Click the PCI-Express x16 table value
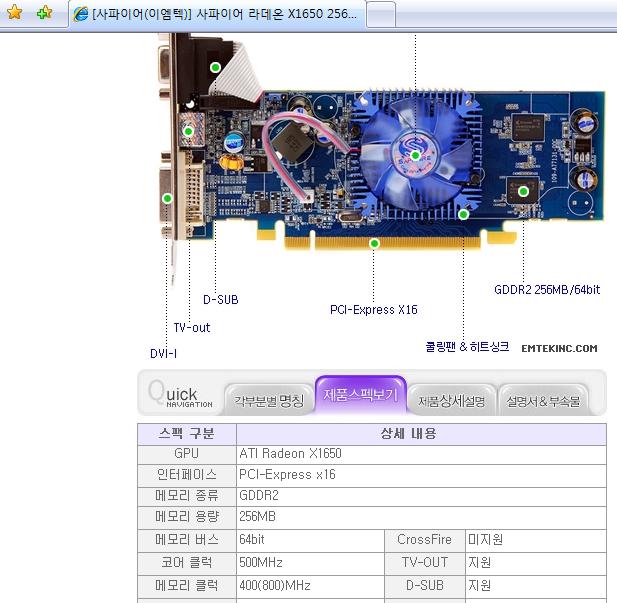 click(287, 475)
